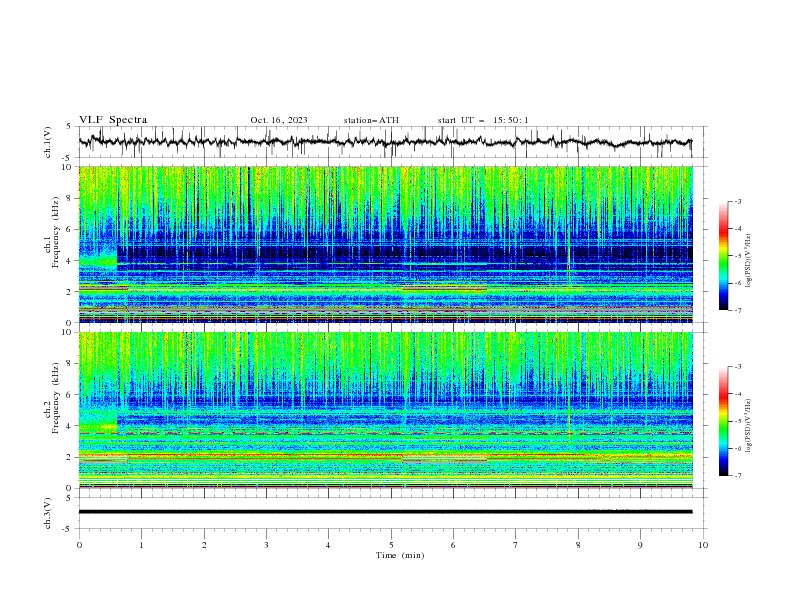Click the "10" frequency tick of ch.2 spectrogram
Screen dimensions: 792x612
coord(67,332)
